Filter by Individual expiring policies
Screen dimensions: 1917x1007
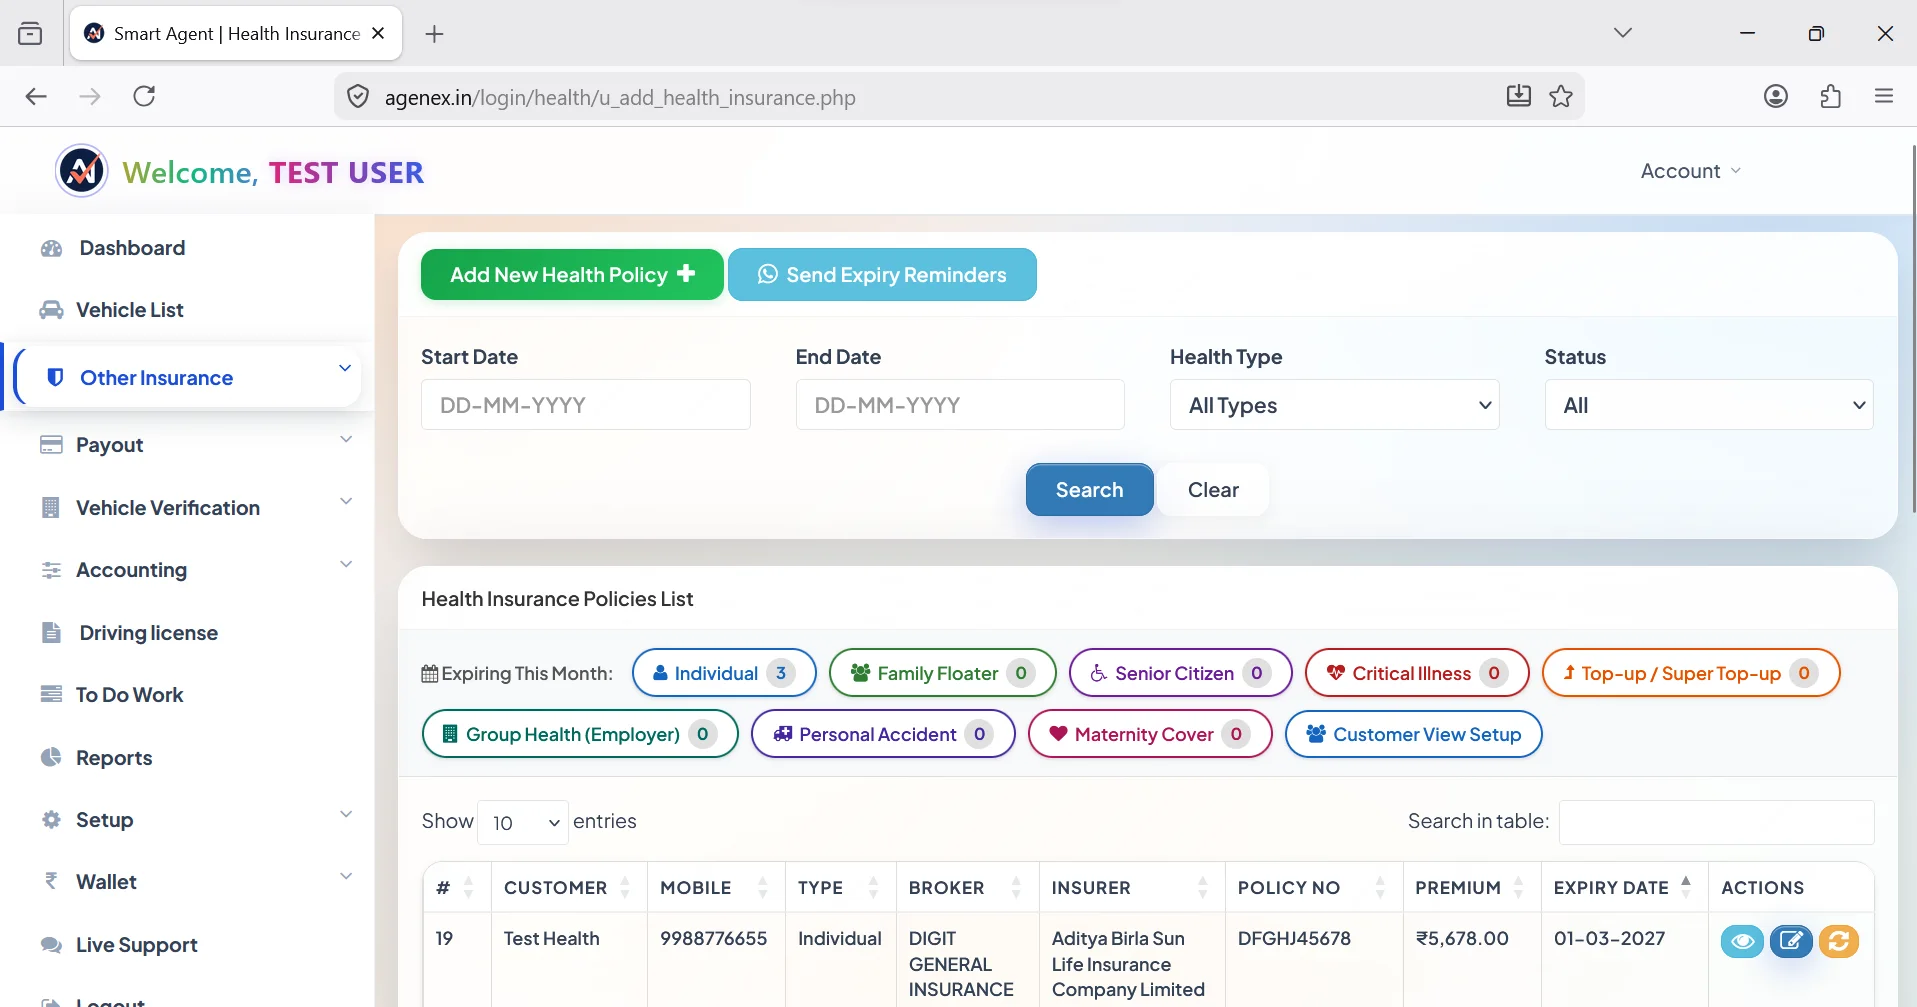[724, 673]
